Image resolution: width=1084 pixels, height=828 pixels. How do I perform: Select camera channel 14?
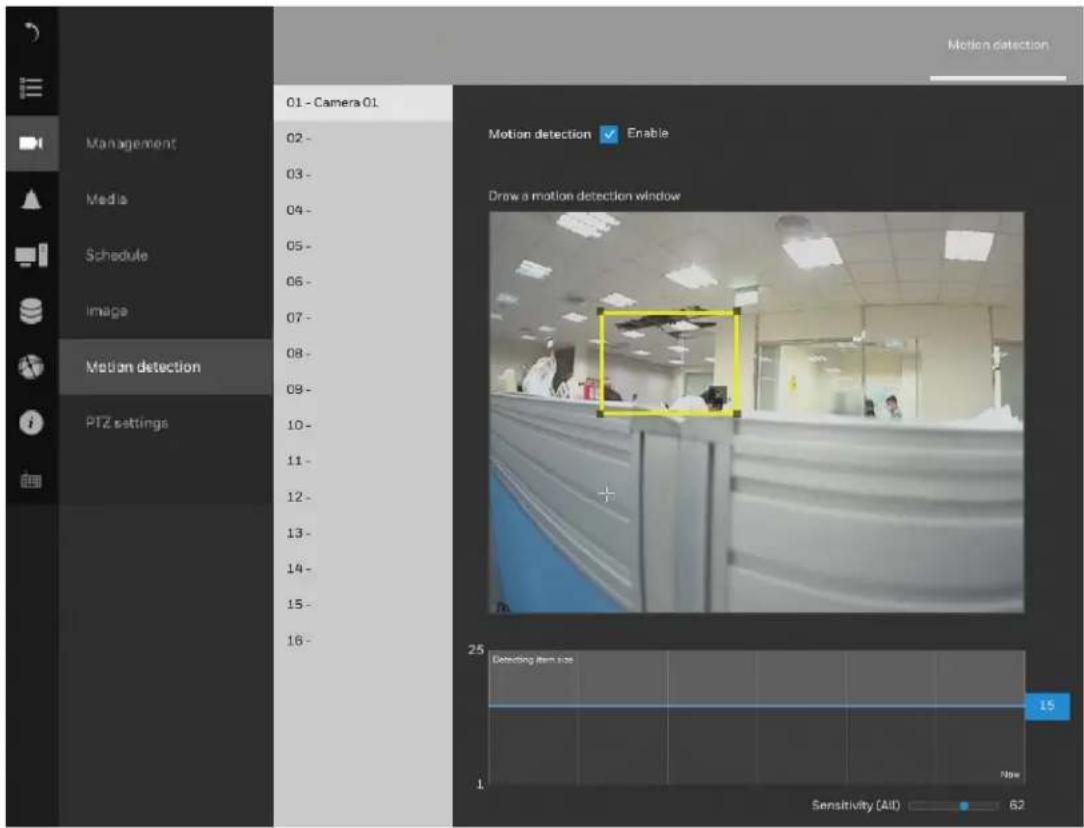(363, 569)
